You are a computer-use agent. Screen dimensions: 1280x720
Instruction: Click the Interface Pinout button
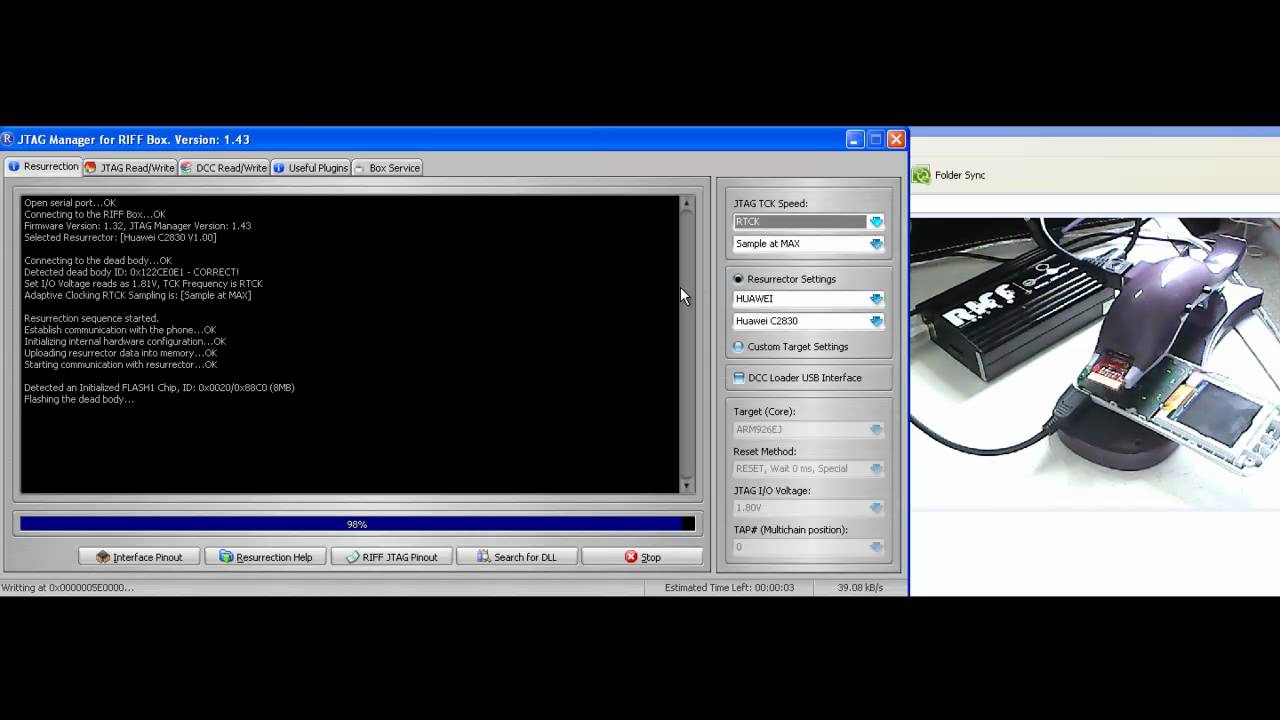point(139,557)
